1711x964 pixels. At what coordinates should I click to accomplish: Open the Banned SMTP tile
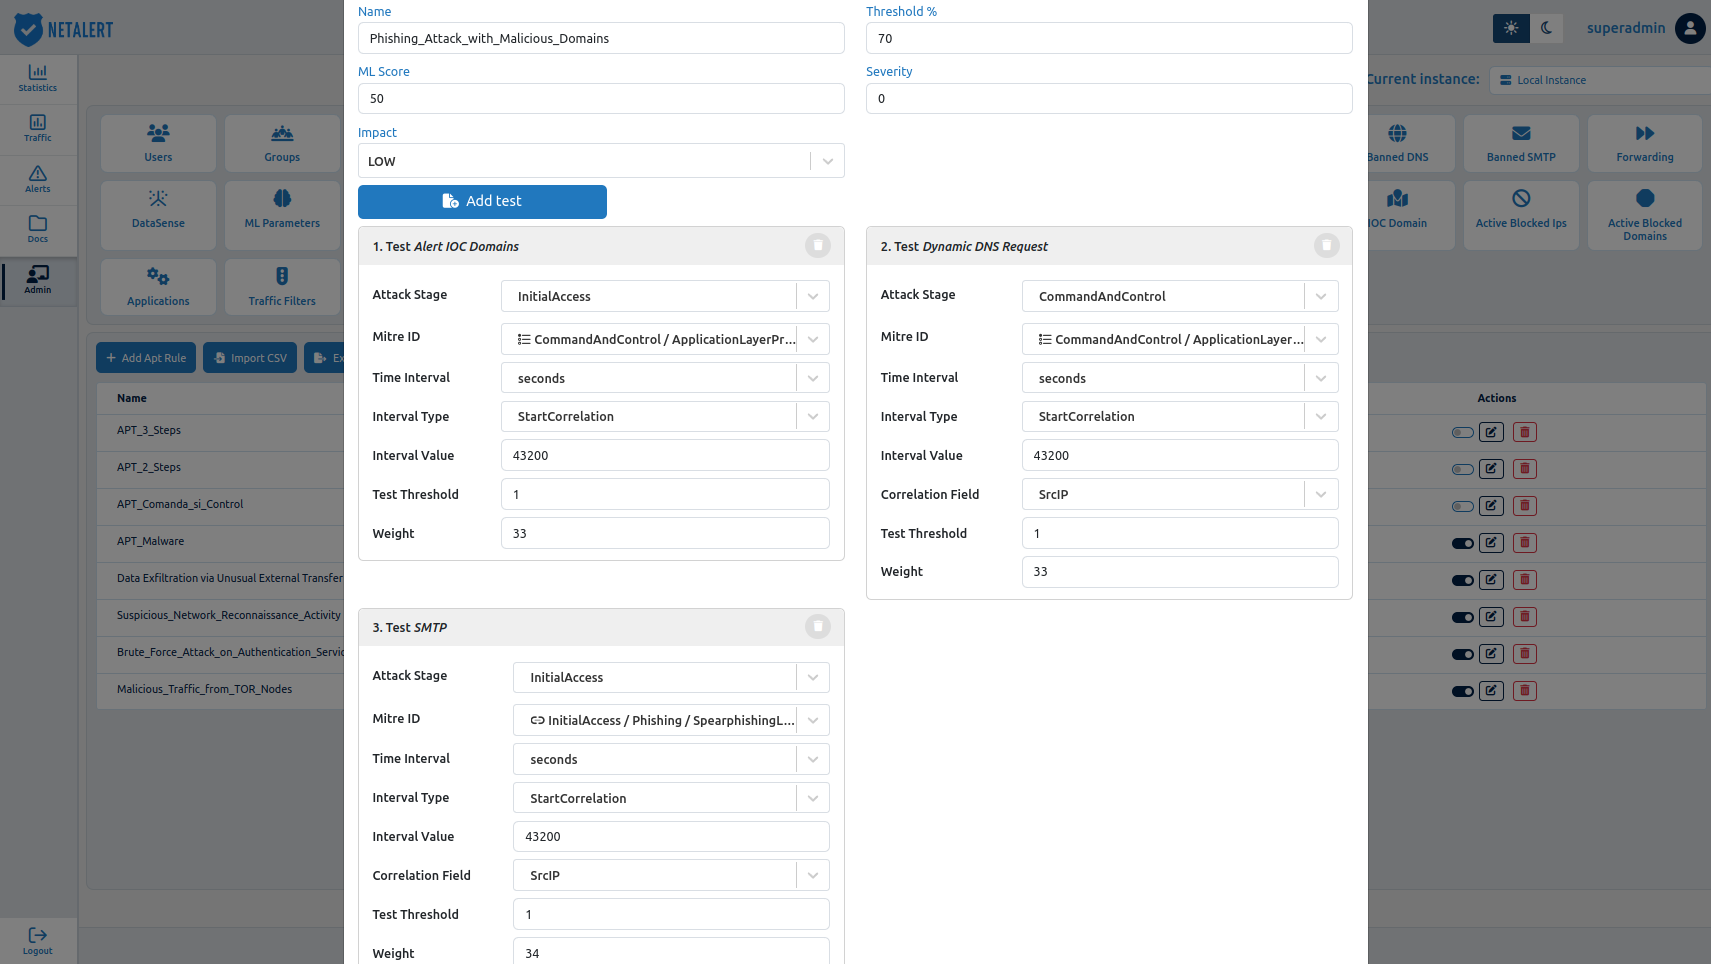click(1521, 143)
